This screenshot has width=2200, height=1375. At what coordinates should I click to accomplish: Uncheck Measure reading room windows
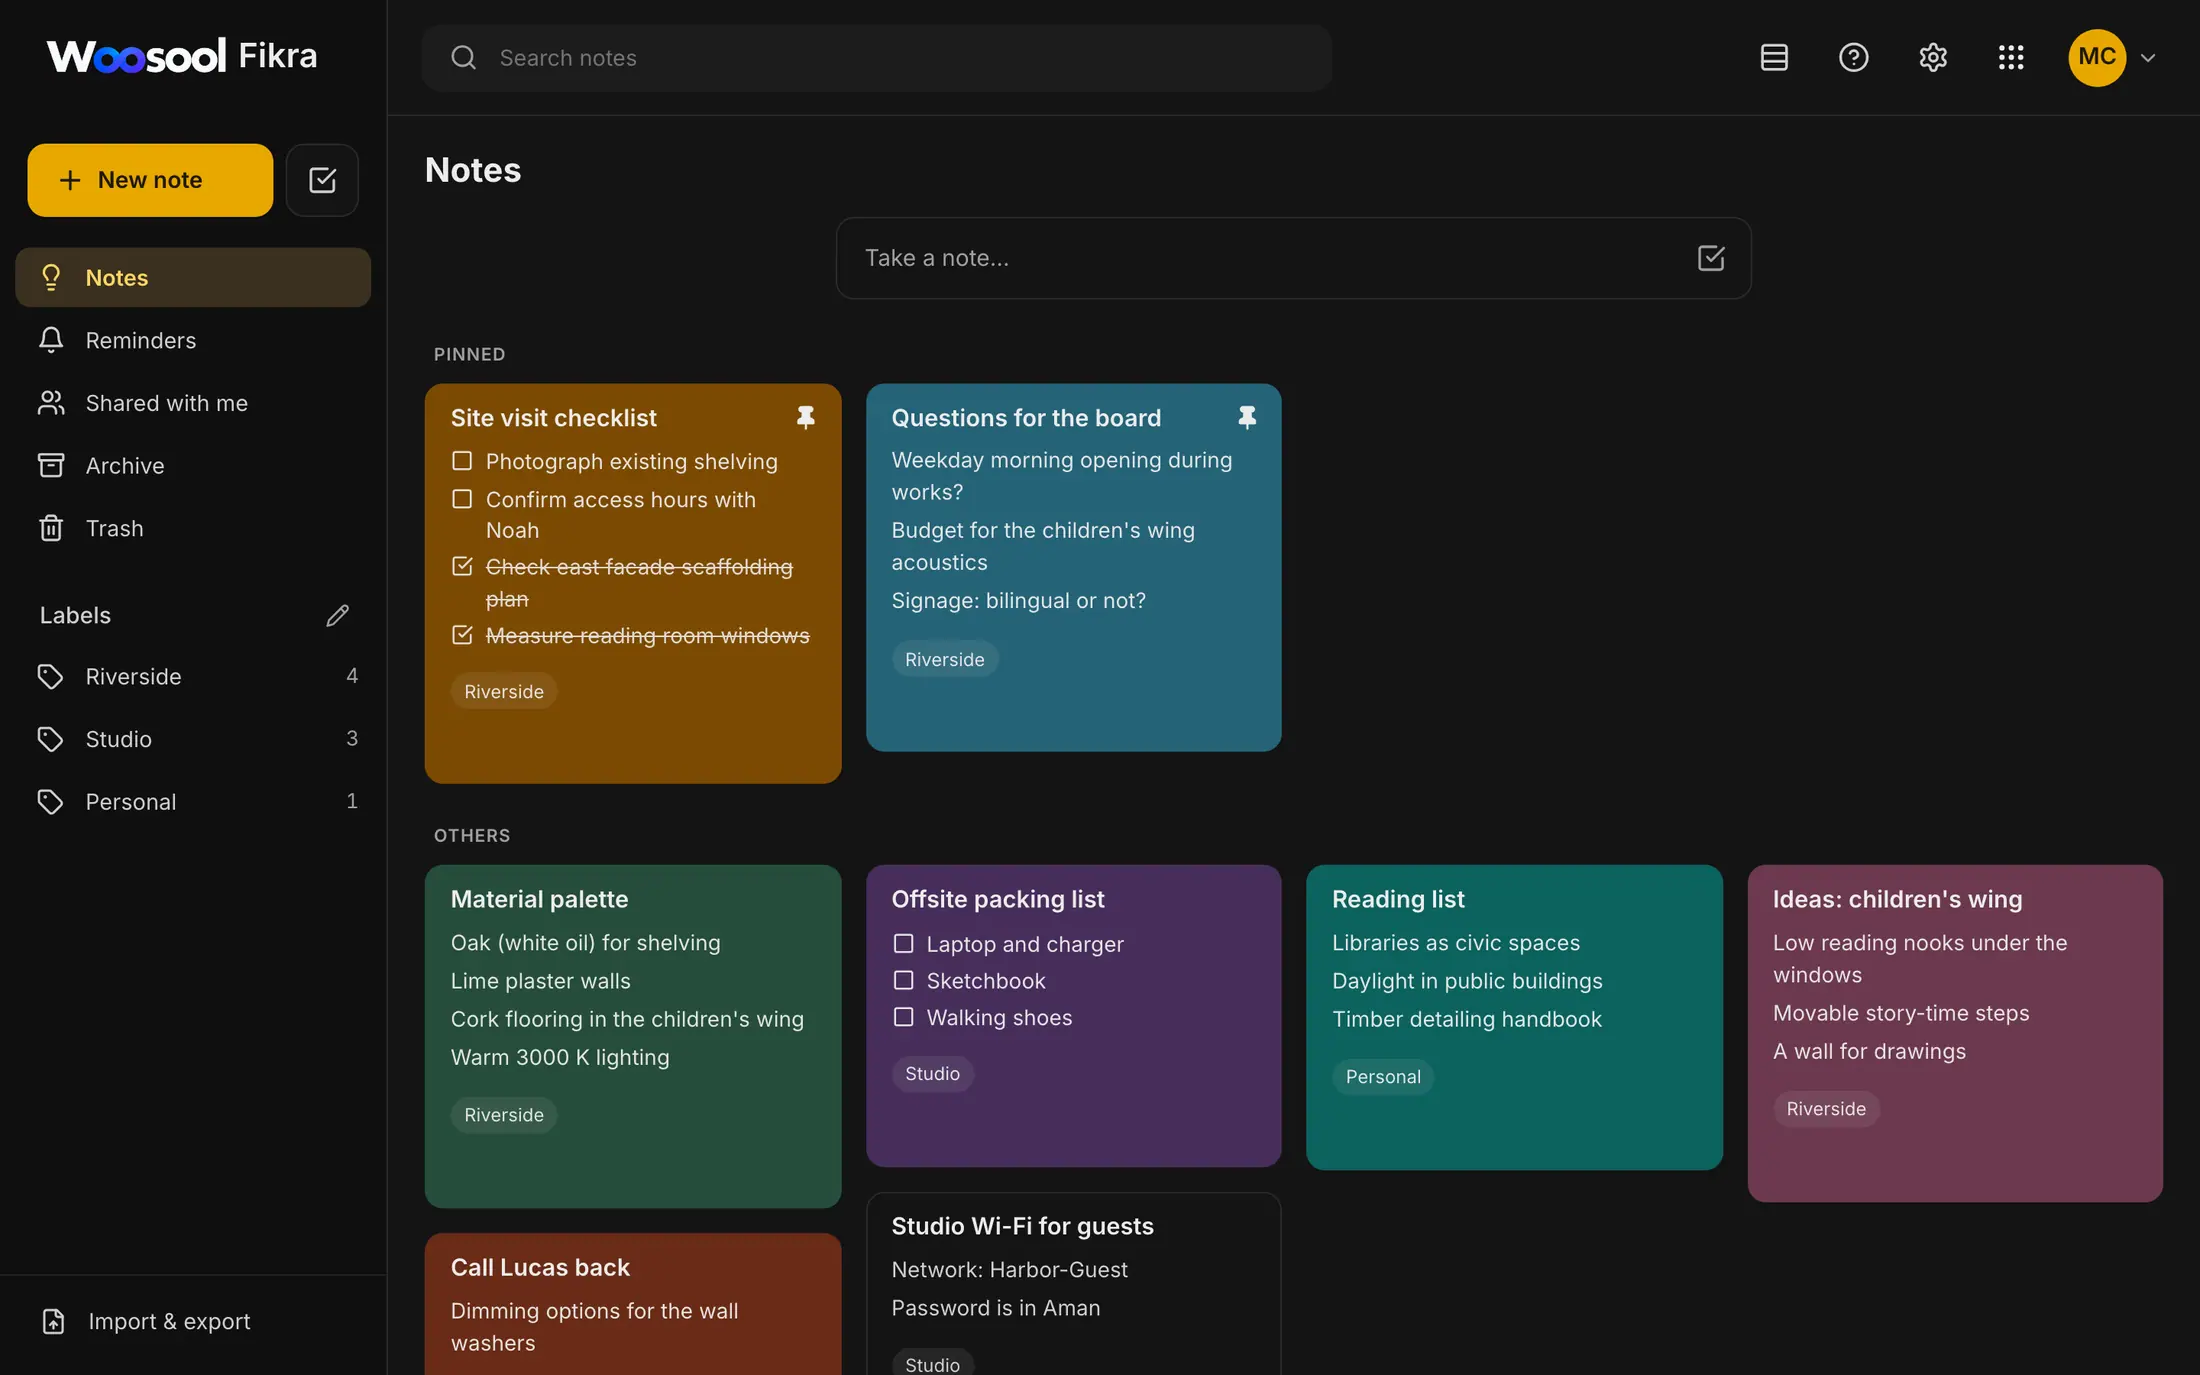(x=462, y=635)
